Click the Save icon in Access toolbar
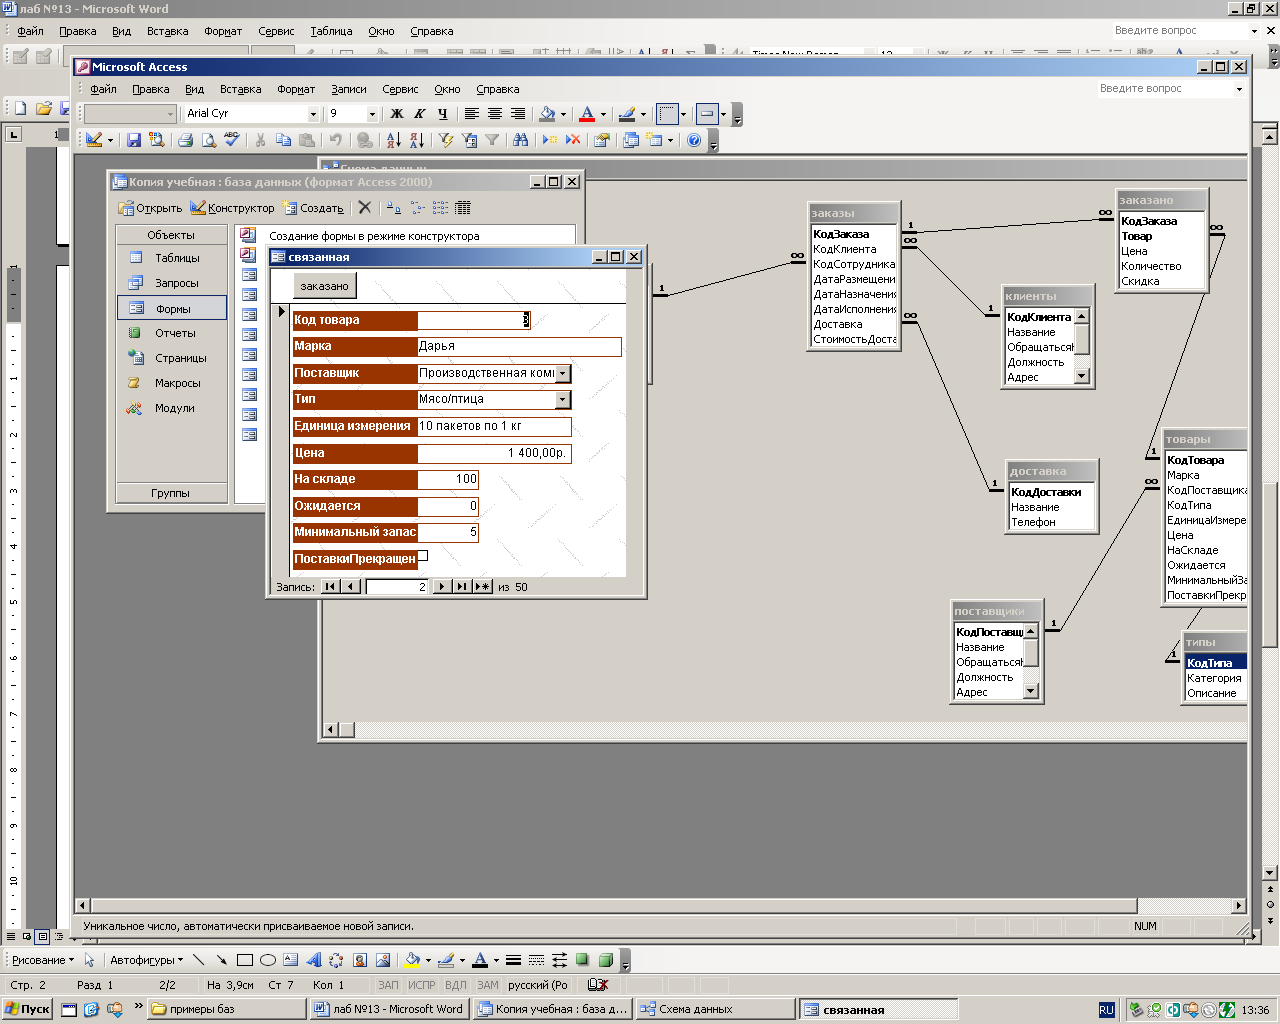Image resolution: width=1280 pixels, height=1024 pixels. (134, 140)
